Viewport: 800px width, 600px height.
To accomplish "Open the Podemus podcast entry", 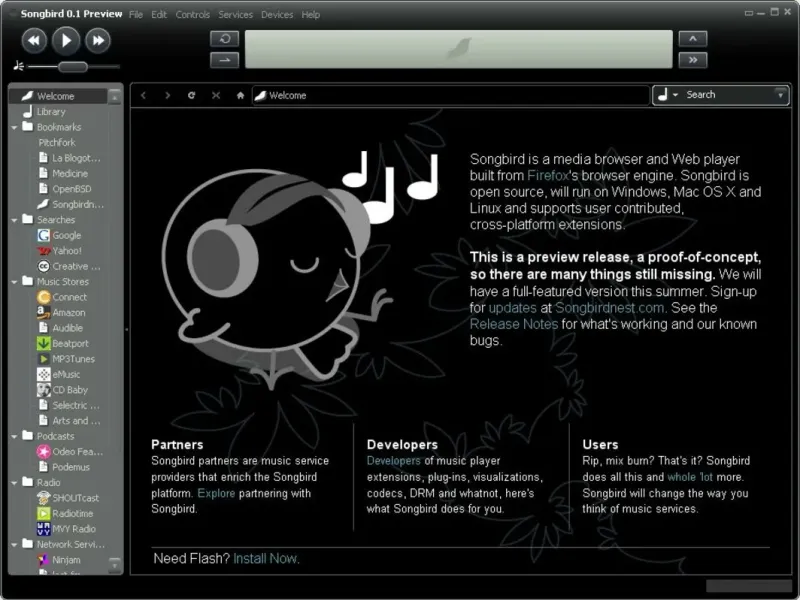I will pos(64,467).
